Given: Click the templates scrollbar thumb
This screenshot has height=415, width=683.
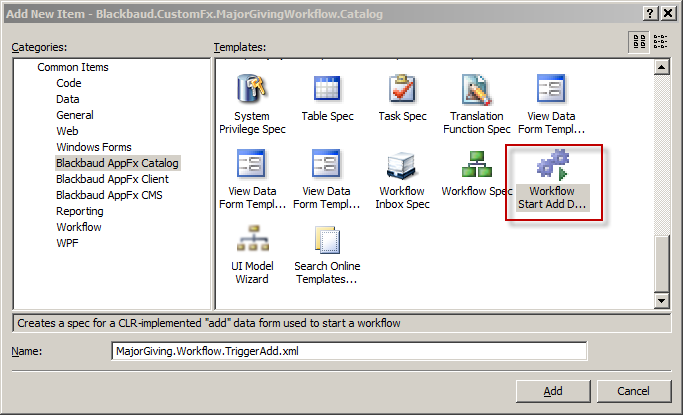Looking at the screenshot, I should point(661,264).
